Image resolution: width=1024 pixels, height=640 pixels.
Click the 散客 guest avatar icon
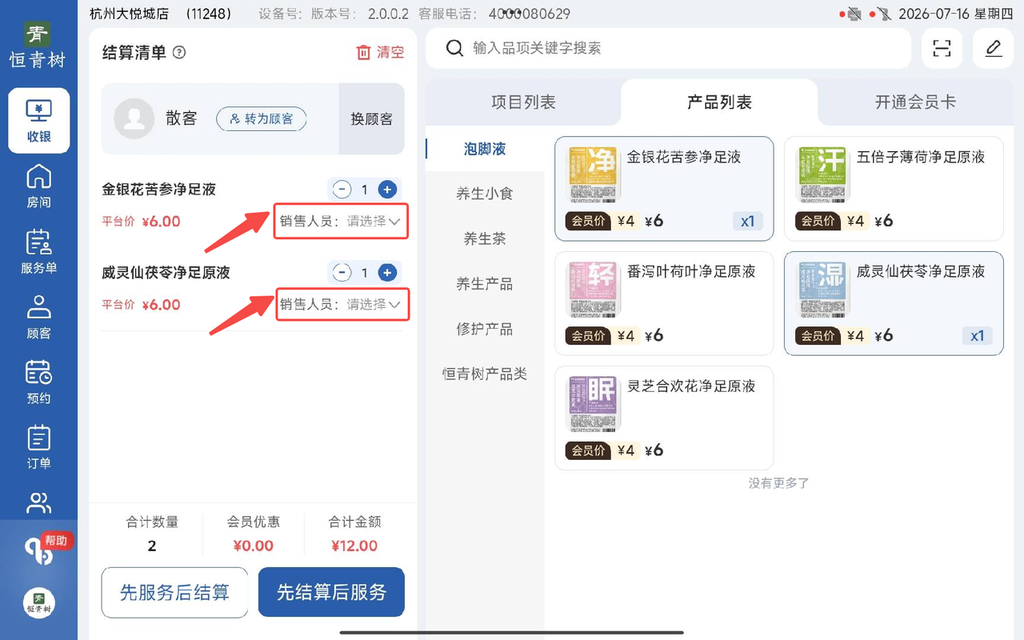pyautogui.click(x=134, y=118)
